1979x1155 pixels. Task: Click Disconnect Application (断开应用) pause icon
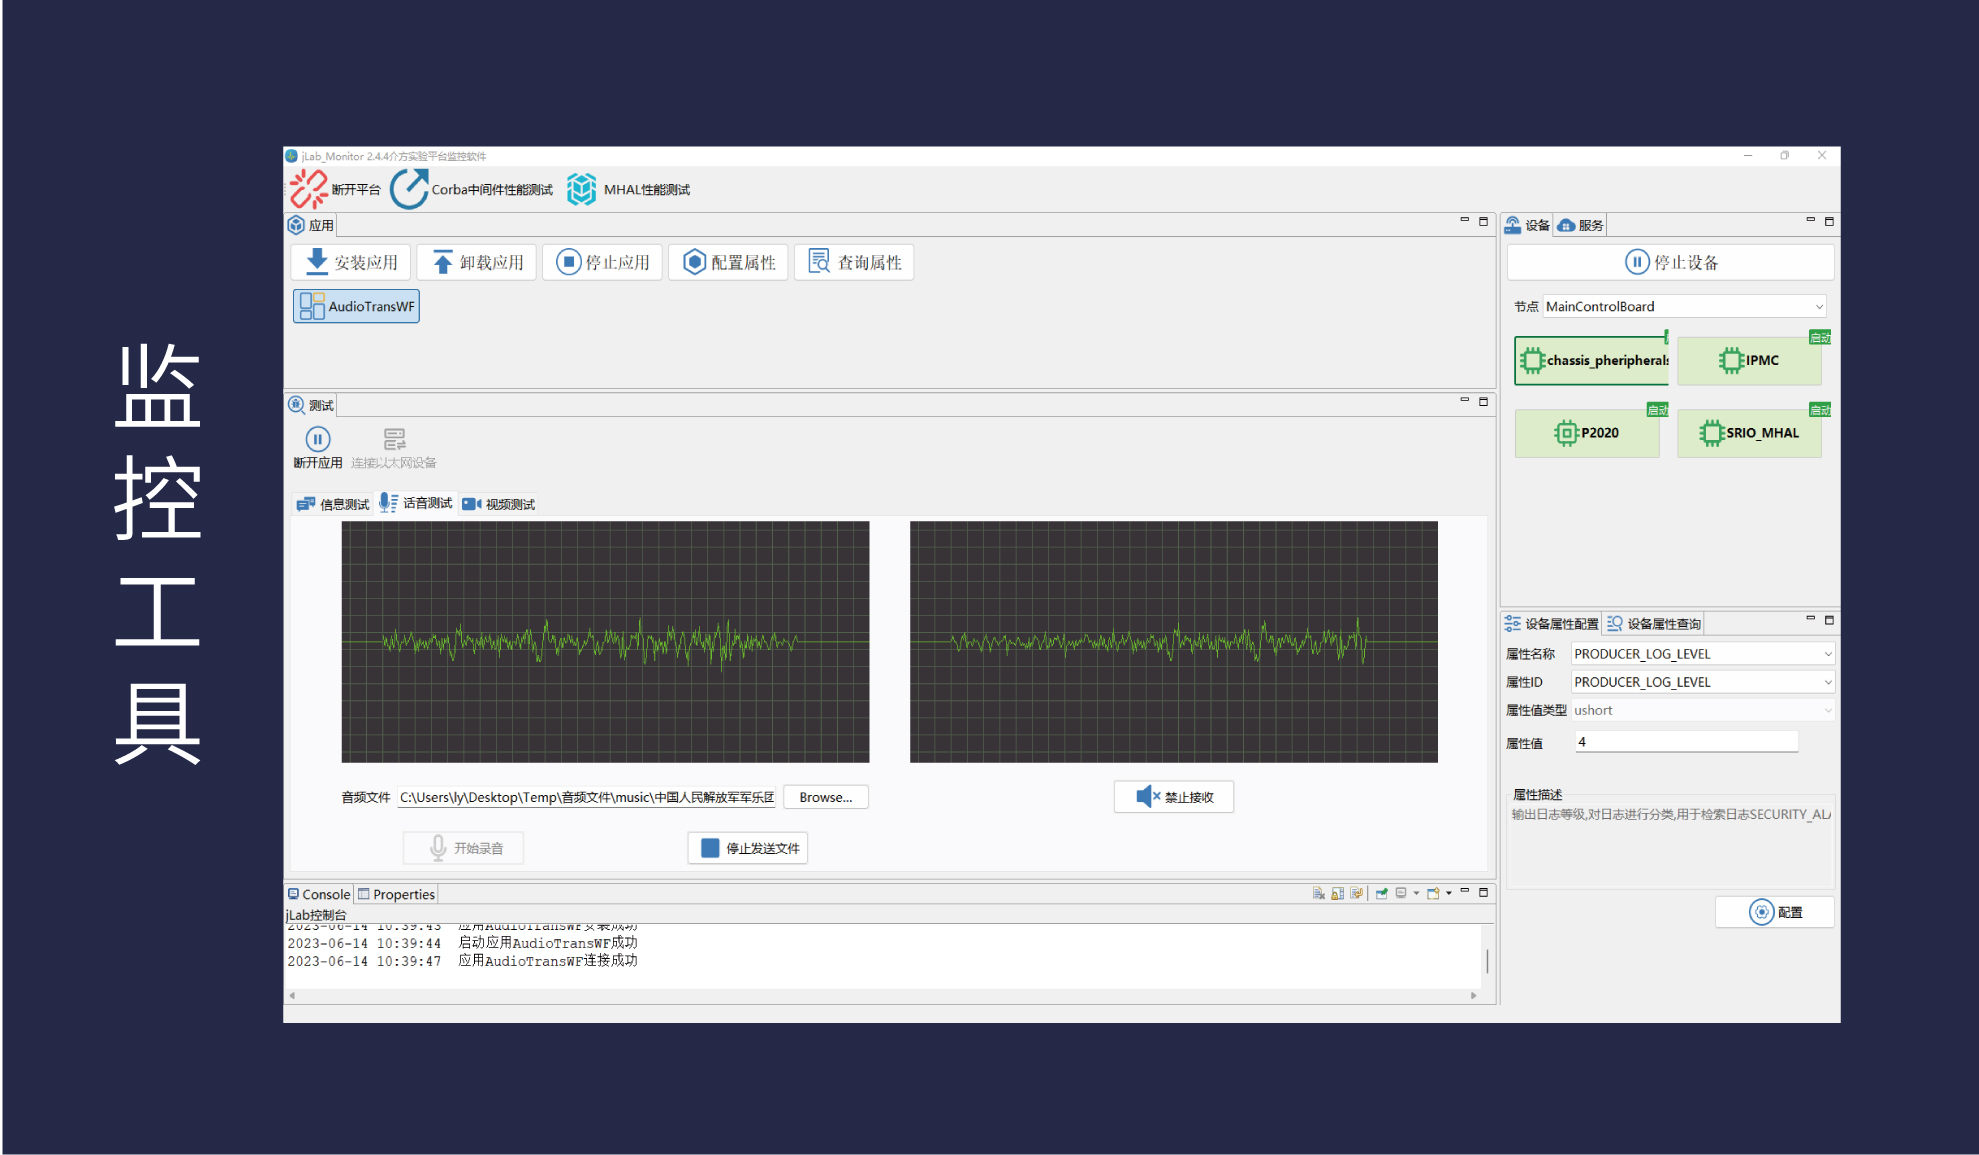point(318,439)
